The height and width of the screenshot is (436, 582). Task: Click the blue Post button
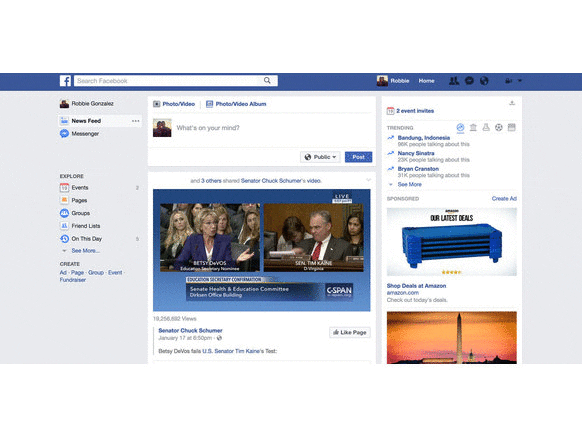[358, 157]
